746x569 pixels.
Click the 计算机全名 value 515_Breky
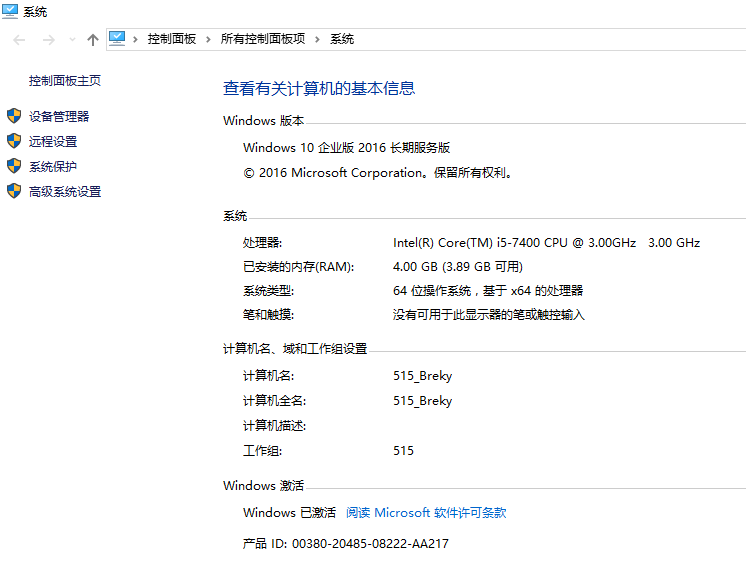click(422, 401)
